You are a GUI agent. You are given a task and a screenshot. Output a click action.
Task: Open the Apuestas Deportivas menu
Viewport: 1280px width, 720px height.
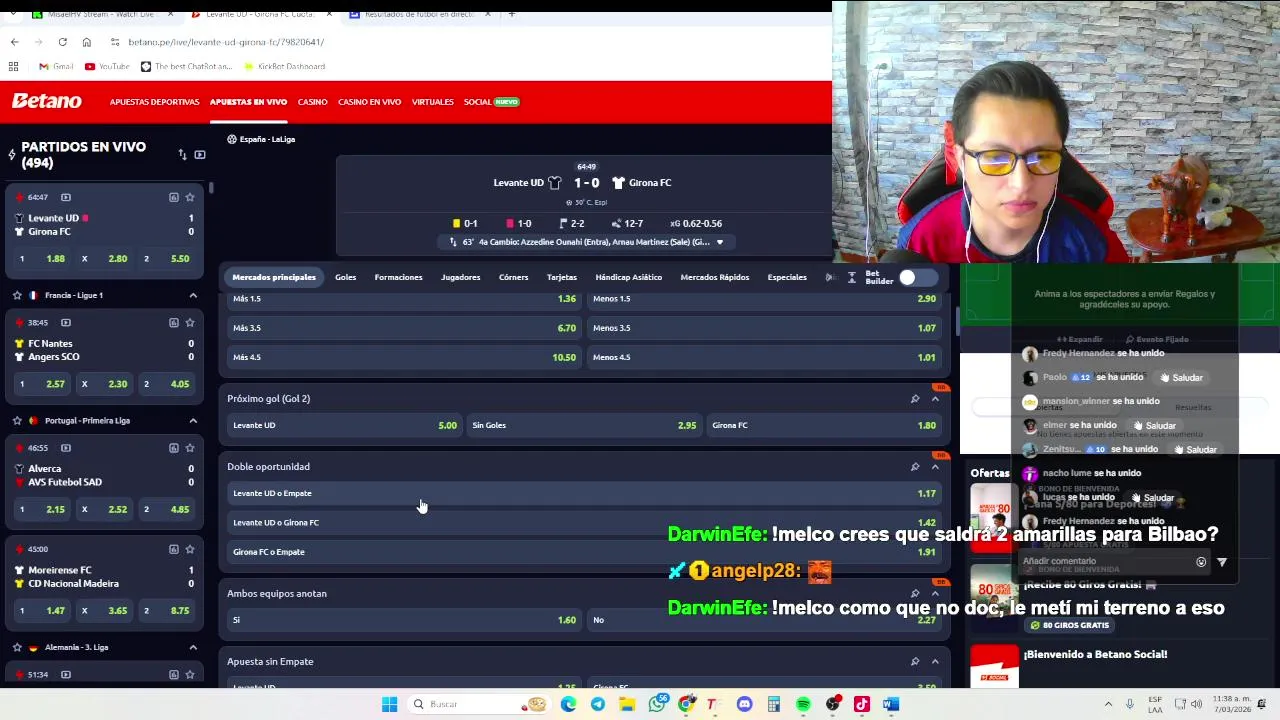tap(154, 102)
